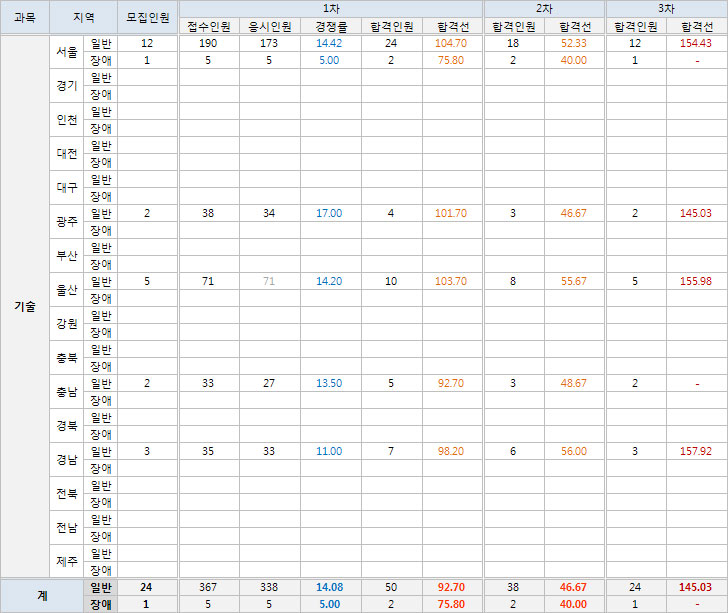Select the 대전 region cell
This screenshot has width=728, height=613.
[x=66, y=153]
